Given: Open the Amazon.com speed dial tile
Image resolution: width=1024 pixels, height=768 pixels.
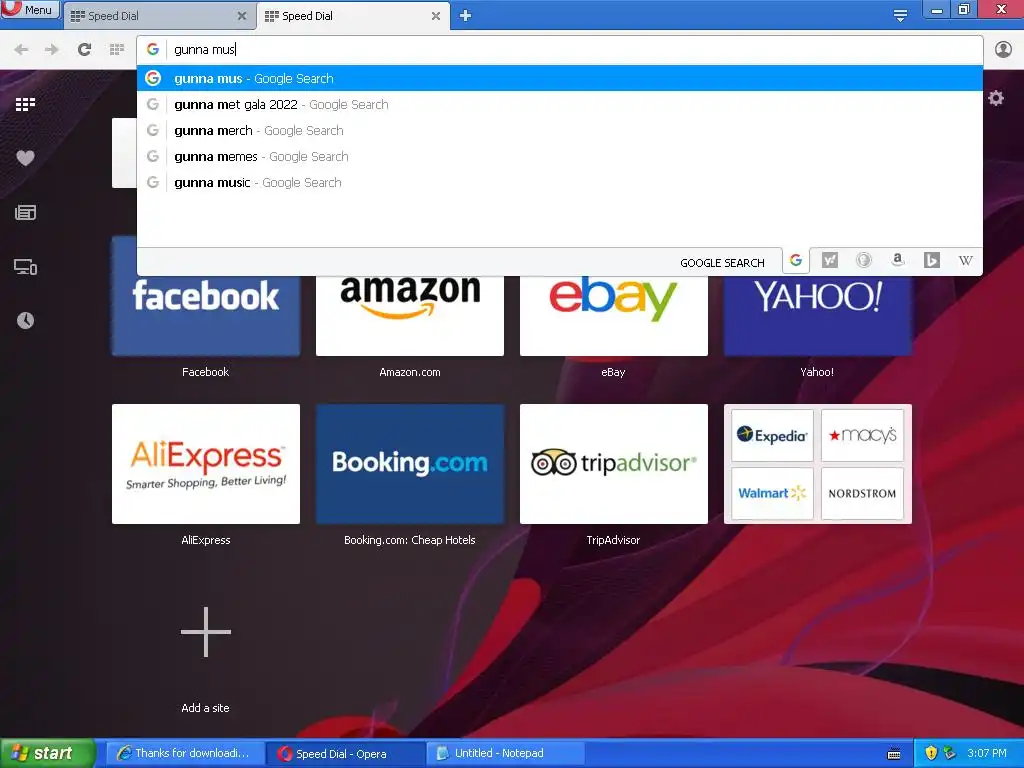Looking at the screenshot, I should [409, 315].
